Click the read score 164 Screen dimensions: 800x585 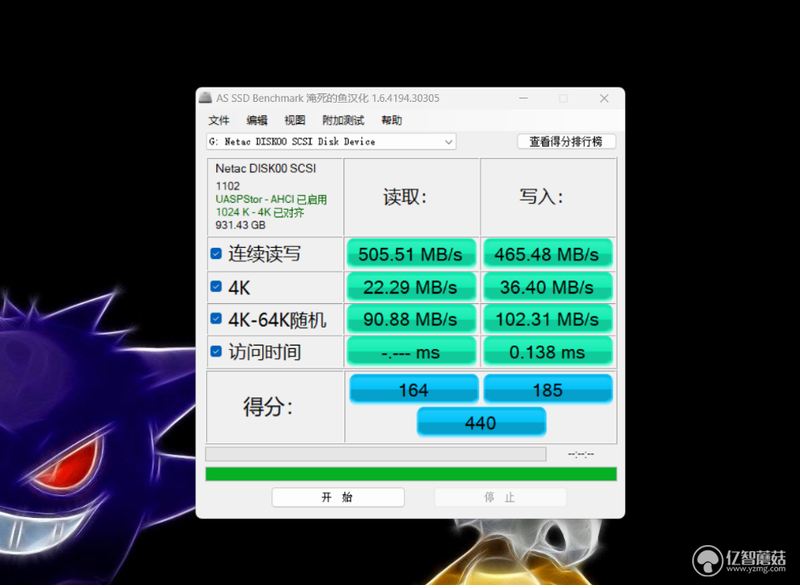[x=414, y=390]
